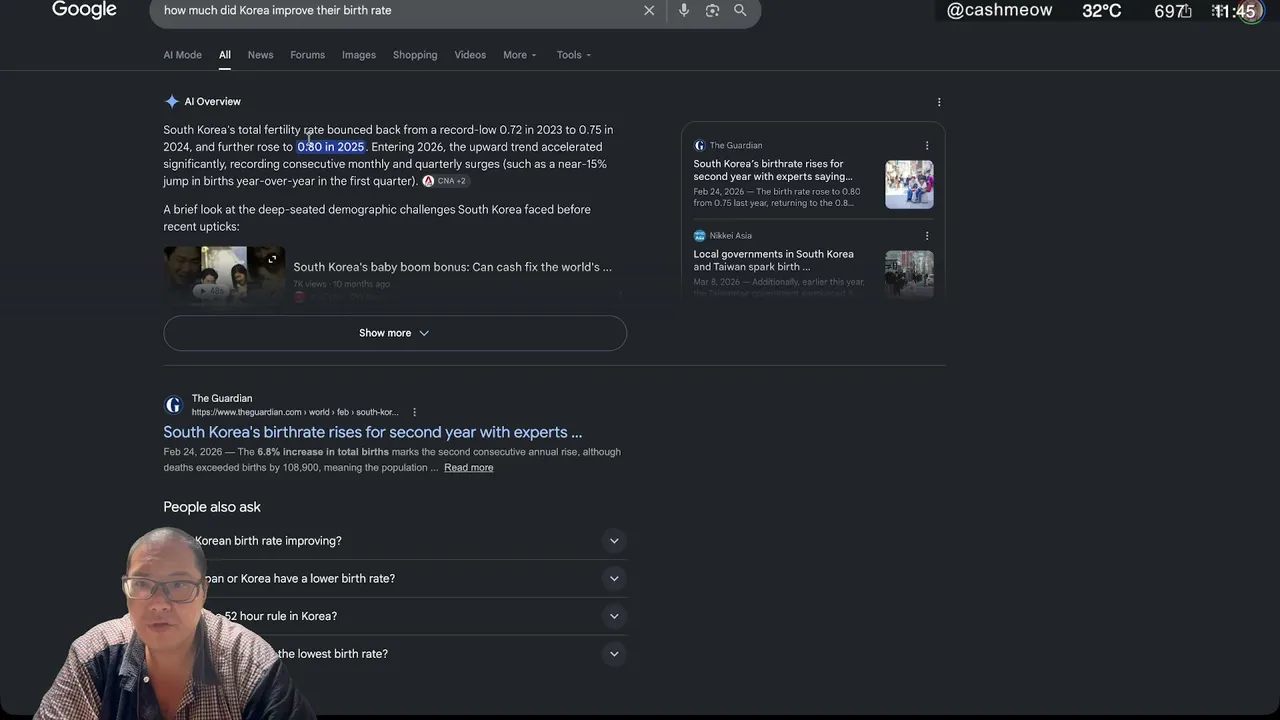Expand the "52 hour rule in Korea?" question
Screen dimensions: 1280x720
[x=395, y=616]
